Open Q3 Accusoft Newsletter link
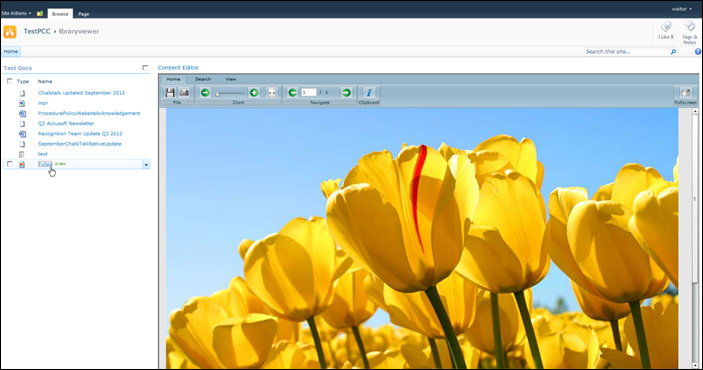 [66, 123]
